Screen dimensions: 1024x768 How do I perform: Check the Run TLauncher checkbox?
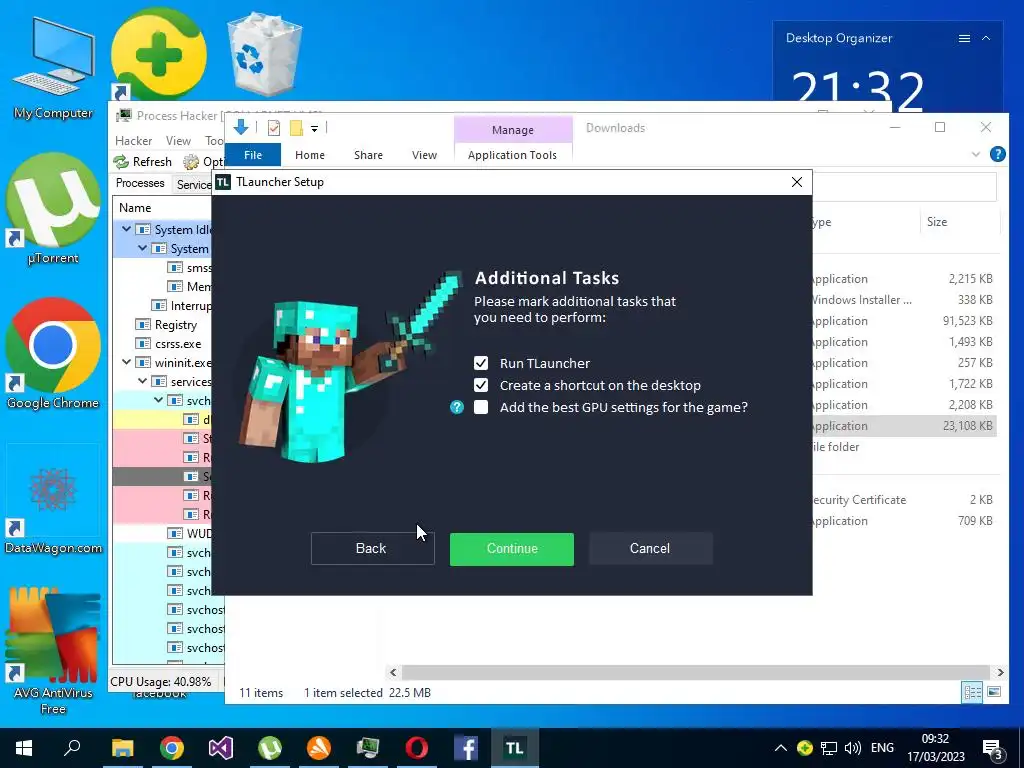pos(481,363)
